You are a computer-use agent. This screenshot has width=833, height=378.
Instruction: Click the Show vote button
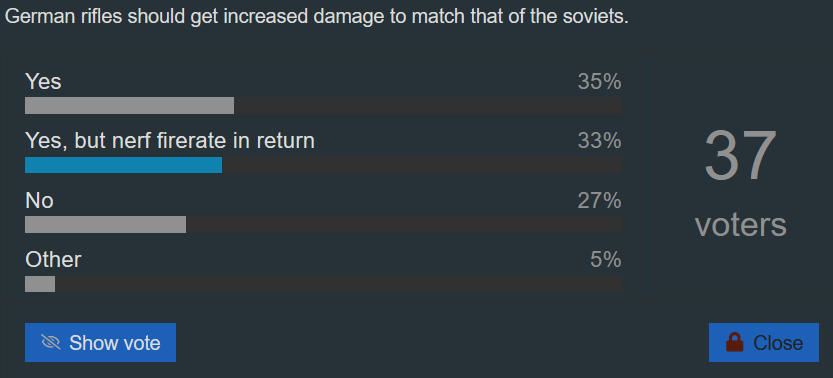(100, 342)
